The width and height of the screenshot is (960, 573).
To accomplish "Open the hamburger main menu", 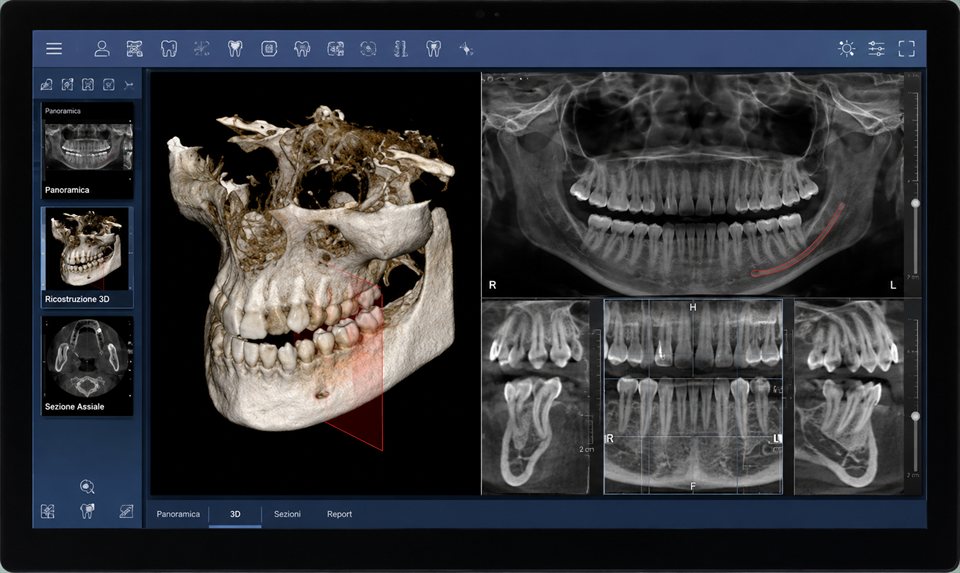I will (54, 48).
